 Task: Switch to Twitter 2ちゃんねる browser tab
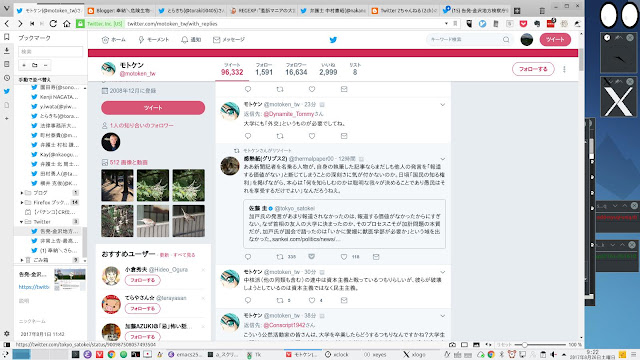pos(404,11)
